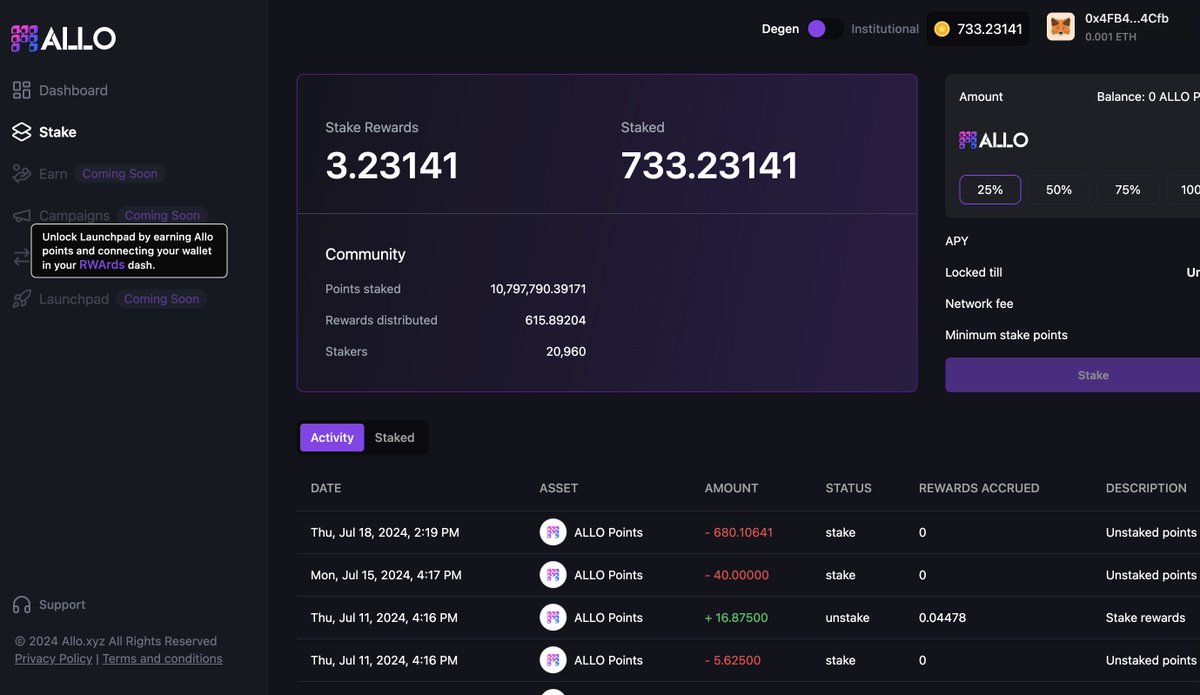Click the ALLO logo in sidebar

(63, 38)
